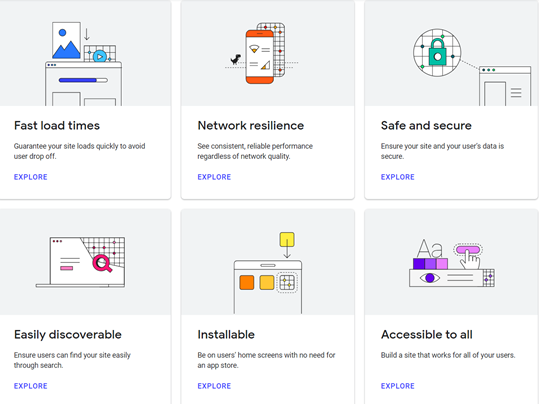
Task: Open EXPLORE link under Fast load times
Action: (x=31, y=177)
